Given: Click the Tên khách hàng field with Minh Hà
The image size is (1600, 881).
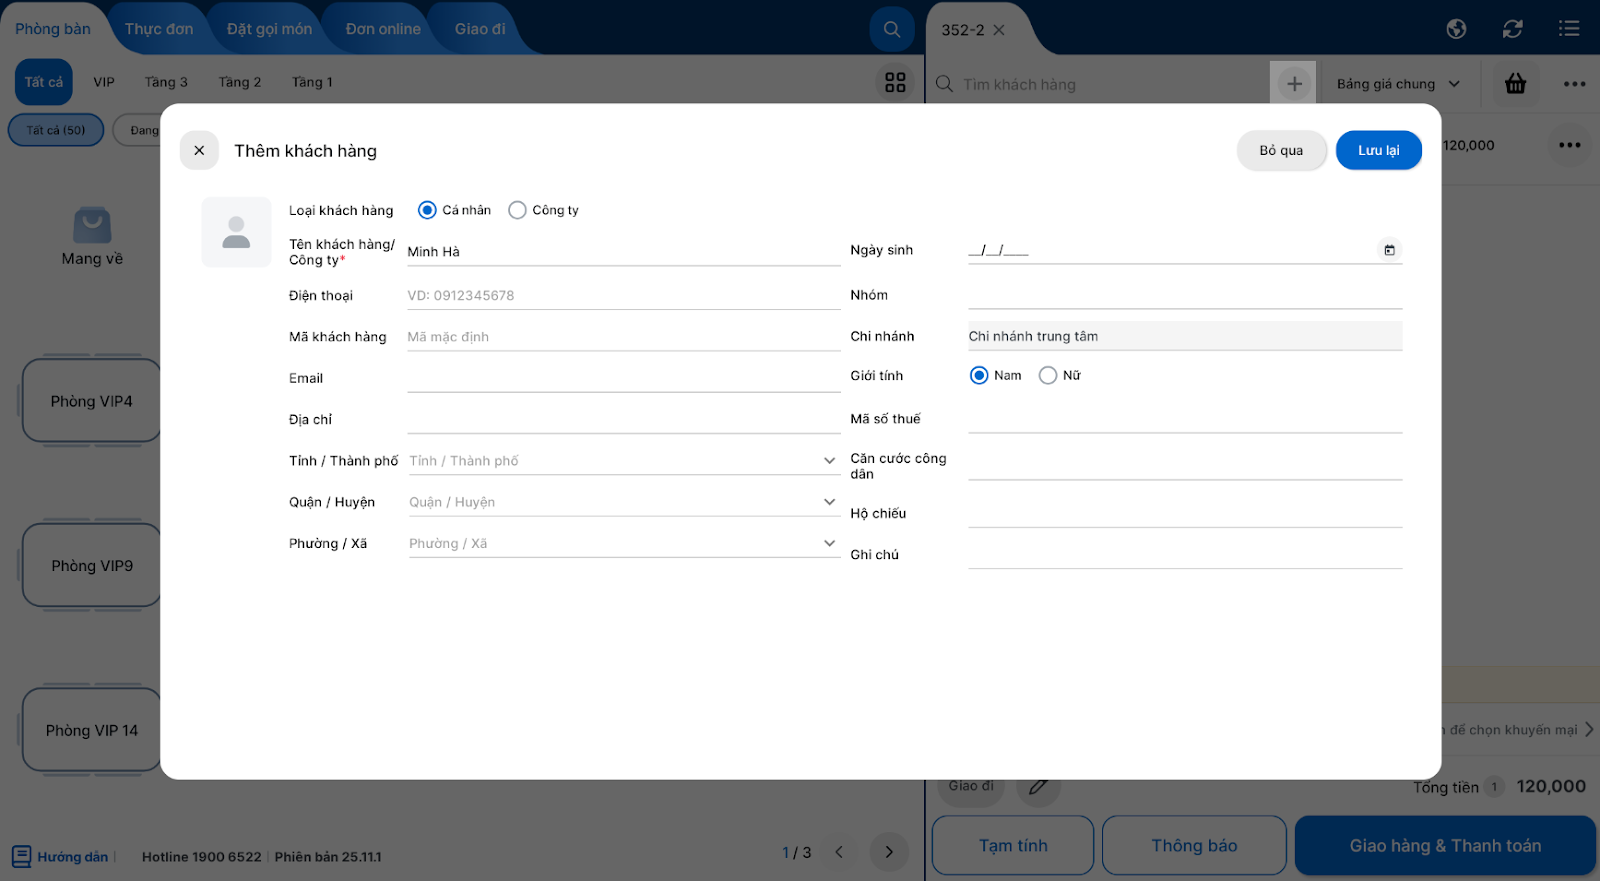Looking at the screenshot, I should click(x=623, y=252).
